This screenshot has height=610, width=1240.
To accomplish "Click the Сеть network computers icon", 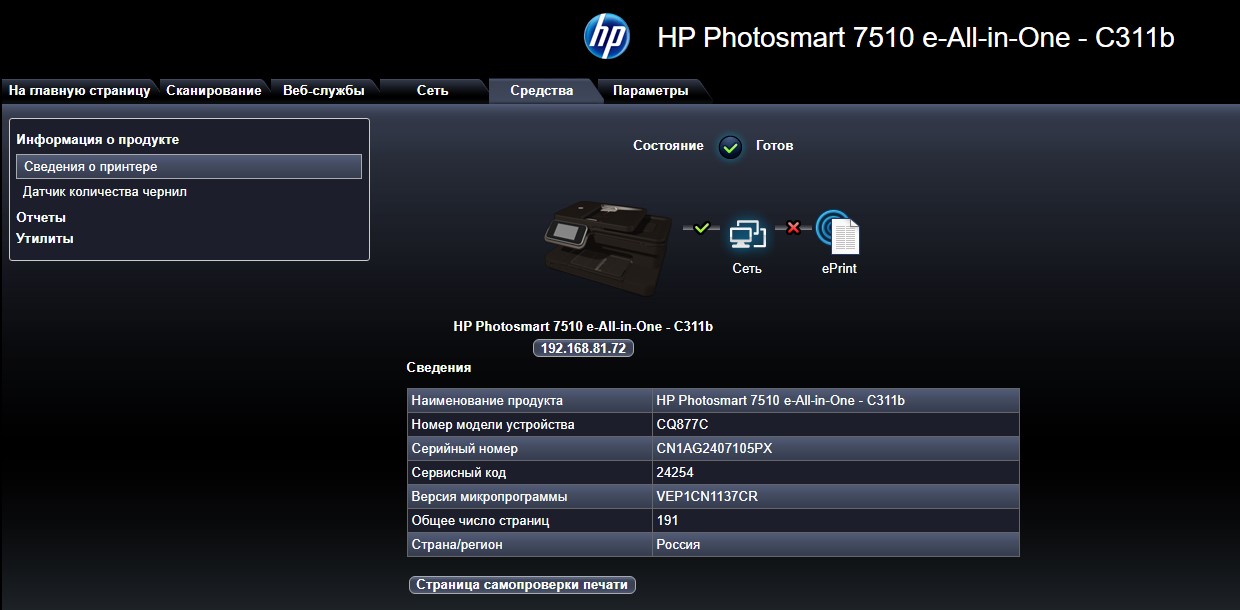I will 747,234.
